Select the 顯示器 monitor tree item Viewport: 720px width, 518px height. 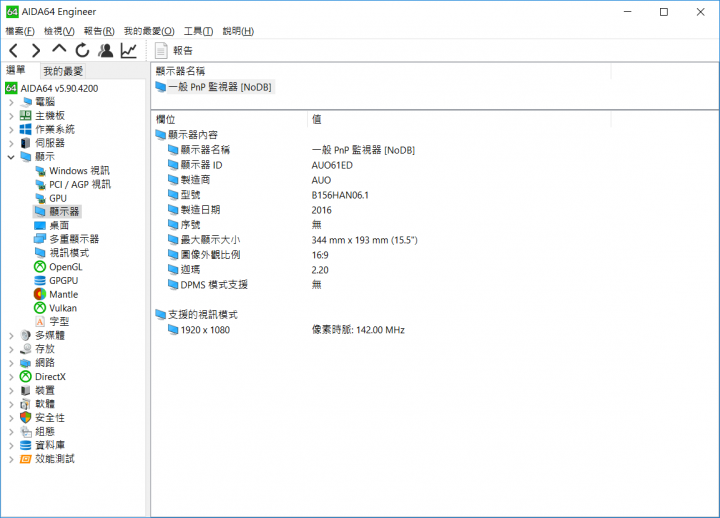57,212
